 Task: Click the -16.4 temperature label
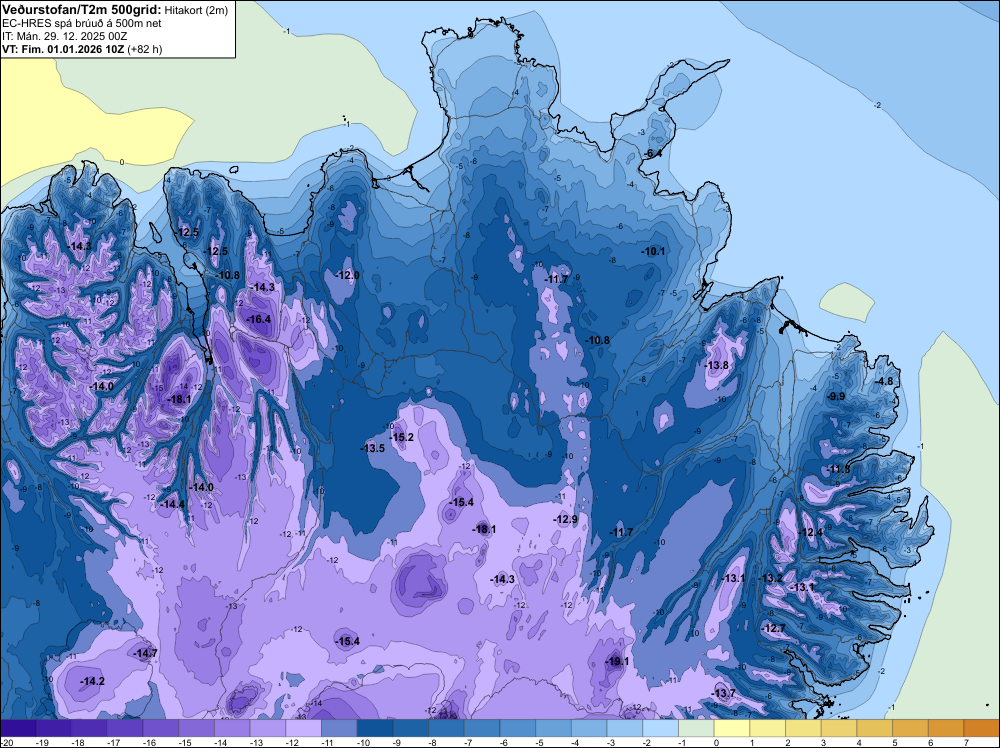tap(258, 319)
